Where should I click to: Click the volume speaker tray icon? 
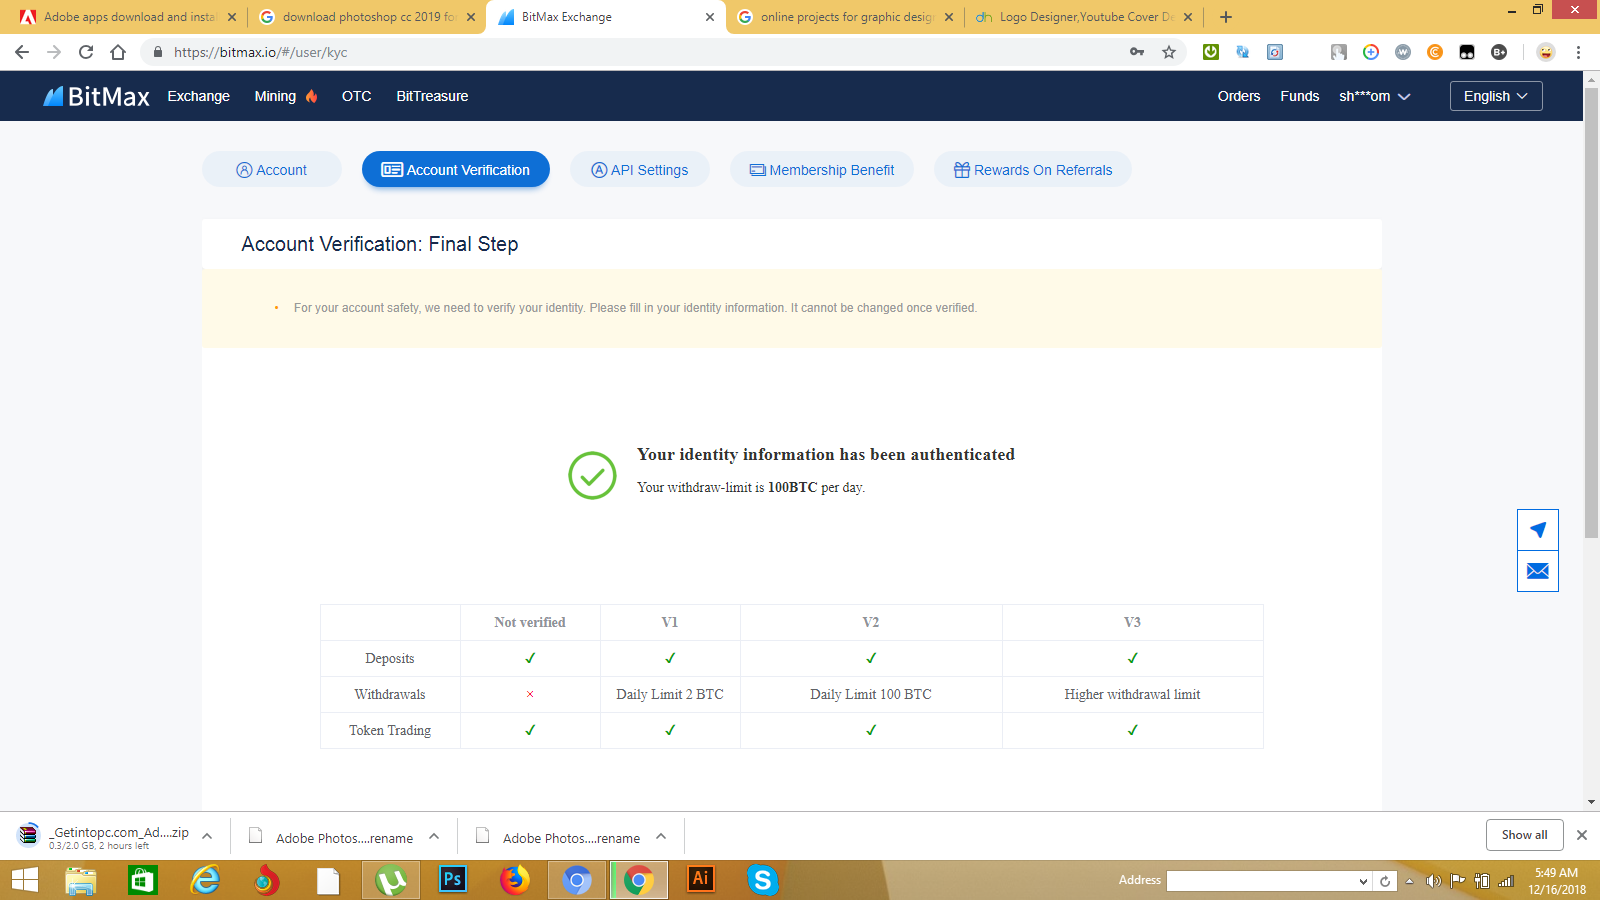tap(1433, 881)
